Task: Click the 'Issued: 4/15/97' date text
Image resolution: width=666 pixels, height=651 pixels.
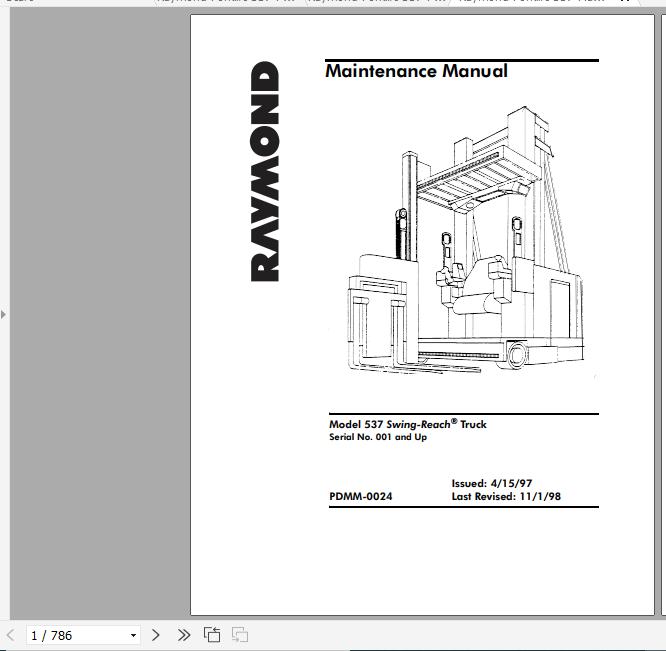Action: point(492,483)
